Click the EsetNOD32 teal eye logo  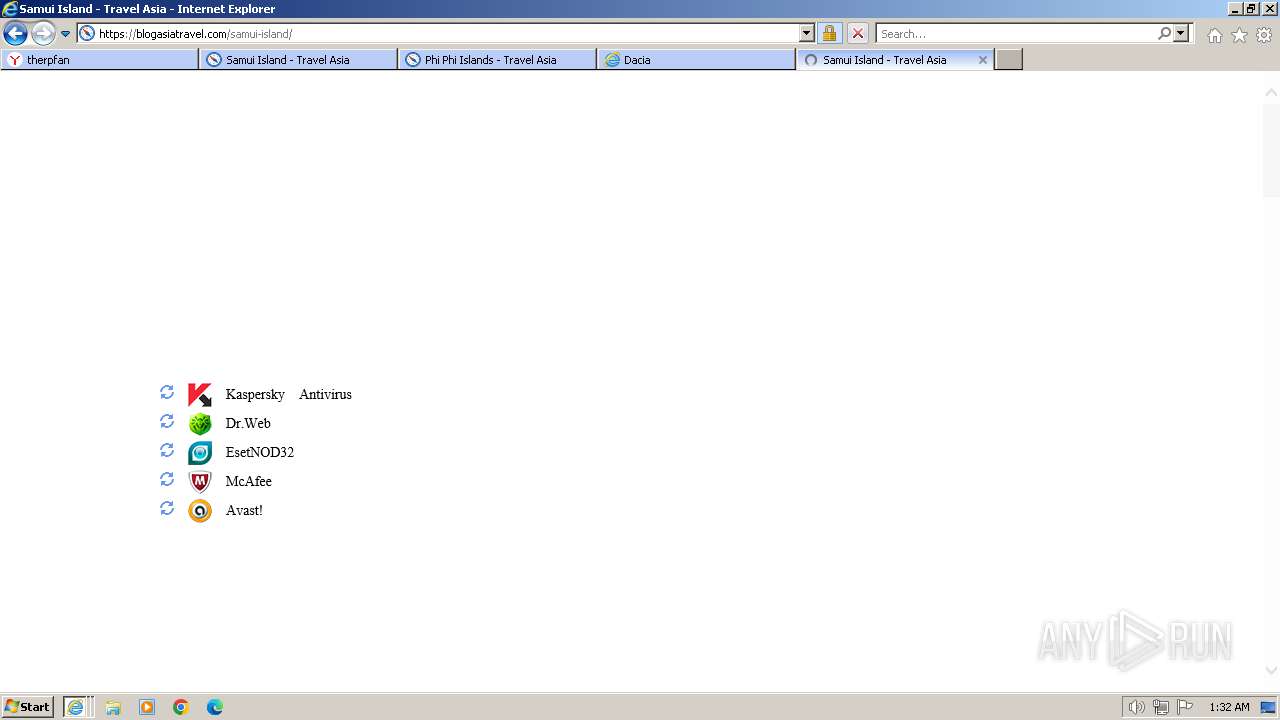click(200, 453)
